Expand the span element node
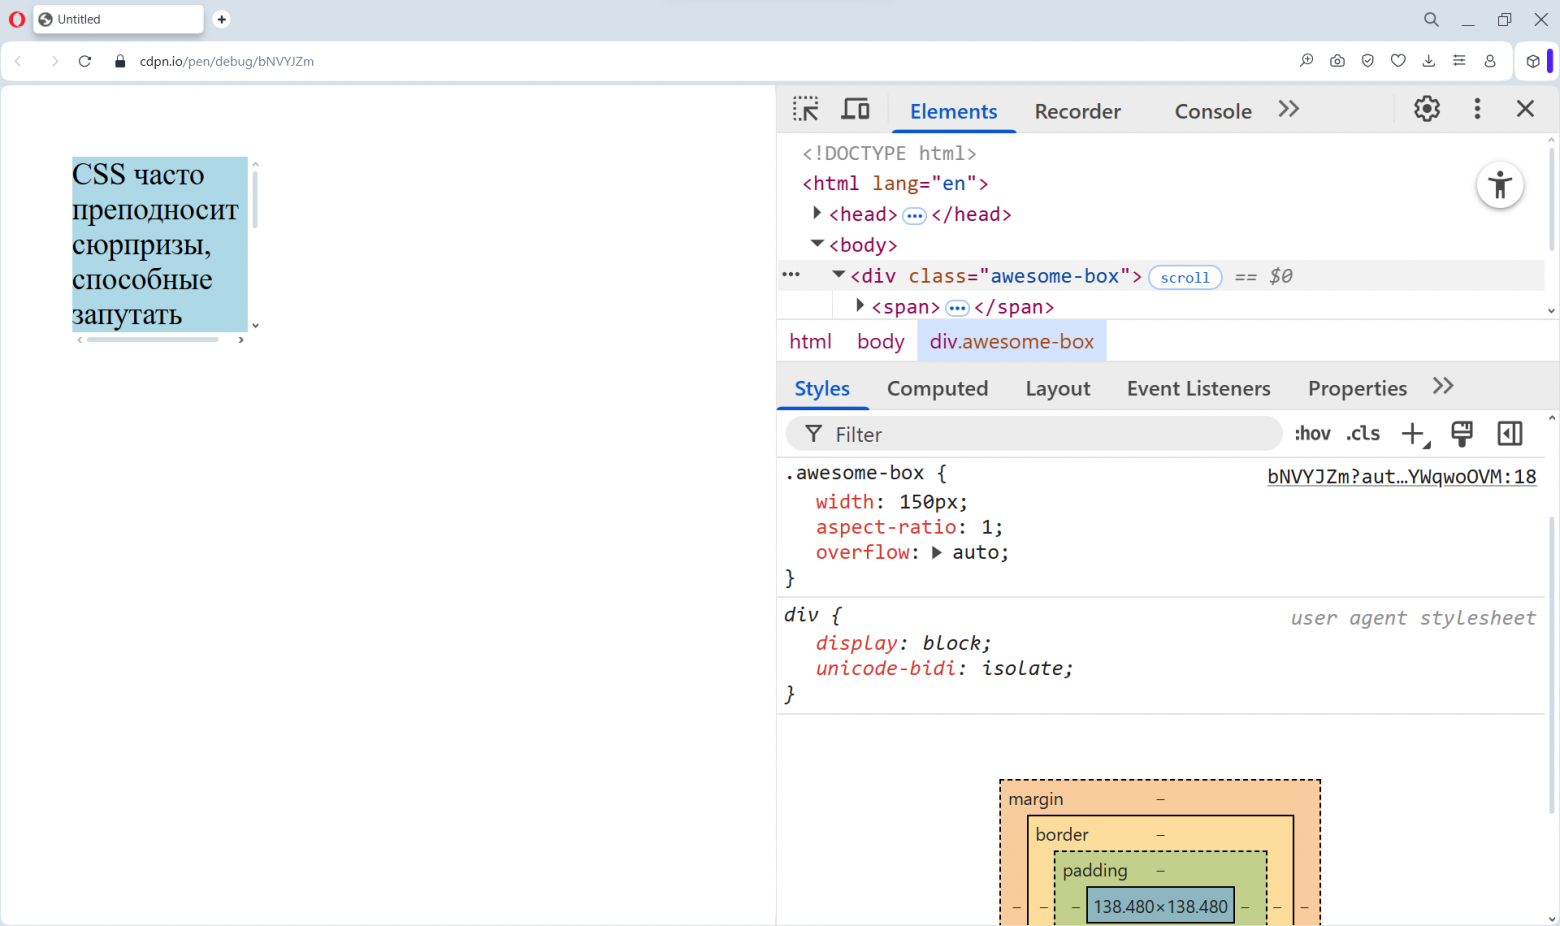This screenshot has height=926, width=1560. click(860, 306)
